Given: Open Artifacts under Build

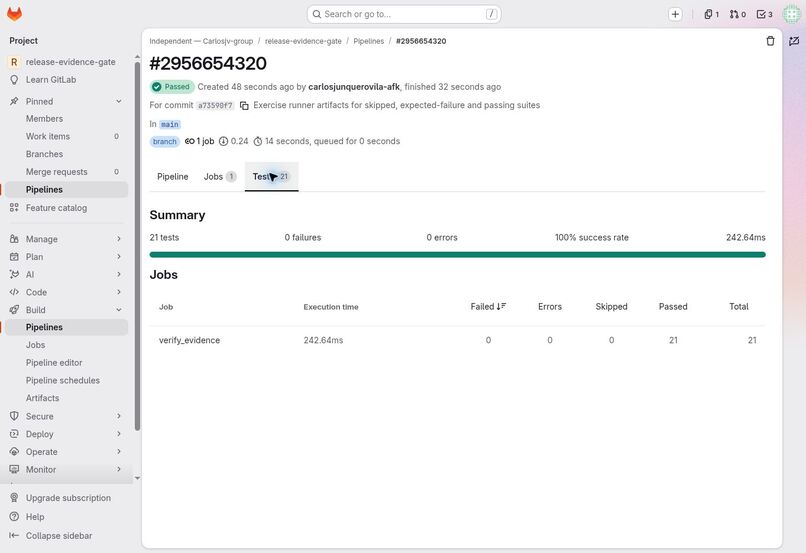Looking at the screenshot, I should tap(67, 398).
